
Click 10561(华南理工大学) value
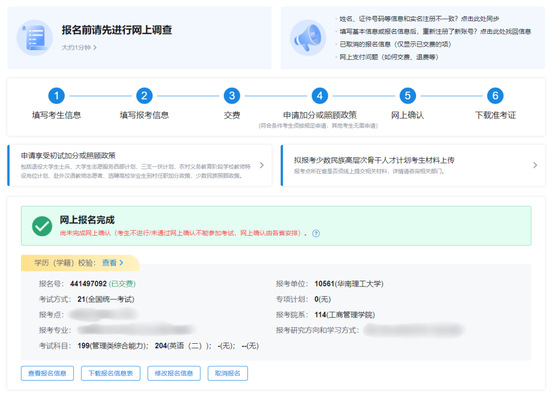coord(349,284)
